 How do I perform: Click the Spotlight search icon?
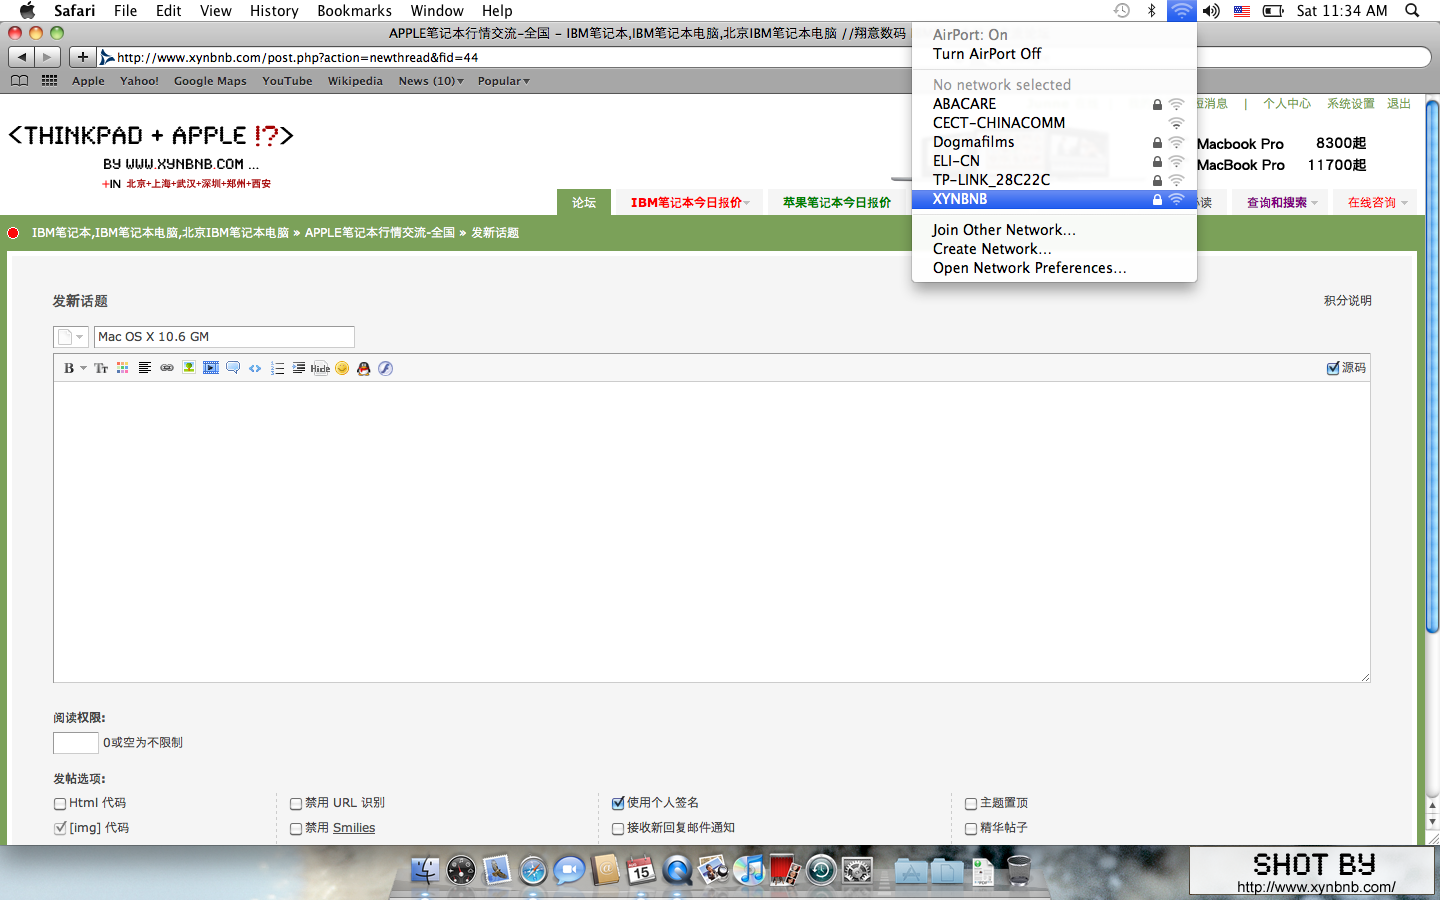coord(1412,10)
